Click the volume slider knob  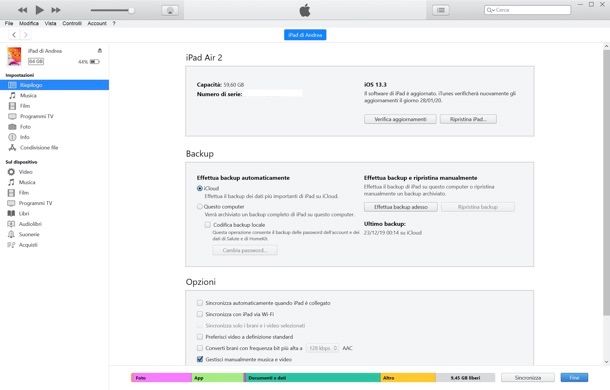(131, 11)
